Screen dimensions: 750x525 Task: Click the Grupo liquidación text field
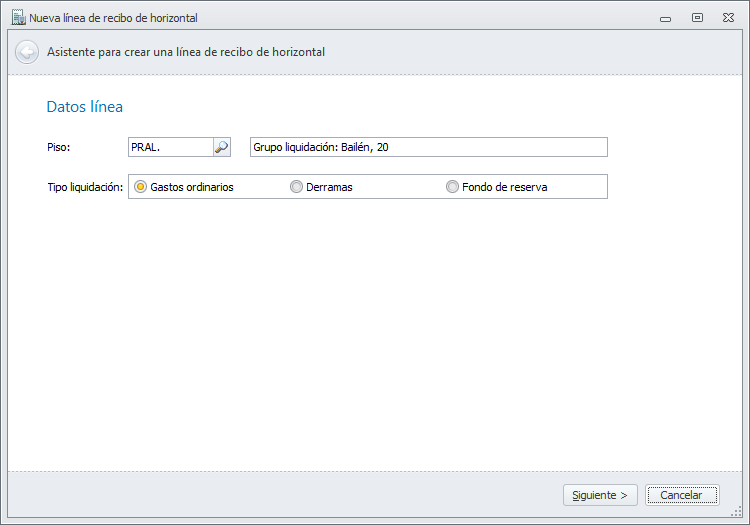tap(428, 147)
